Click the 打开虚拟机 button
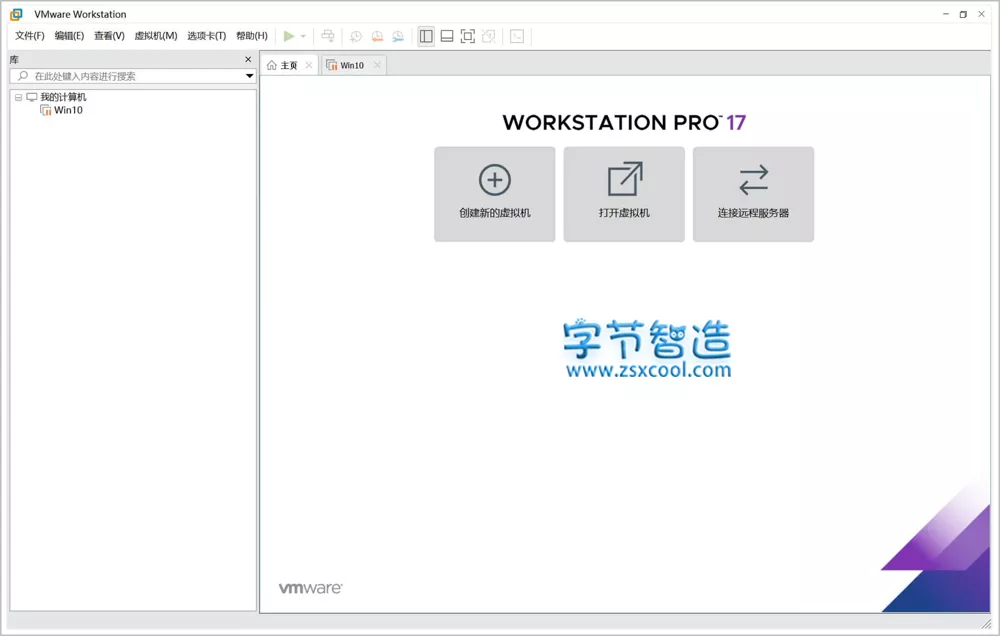 [624, 194]
